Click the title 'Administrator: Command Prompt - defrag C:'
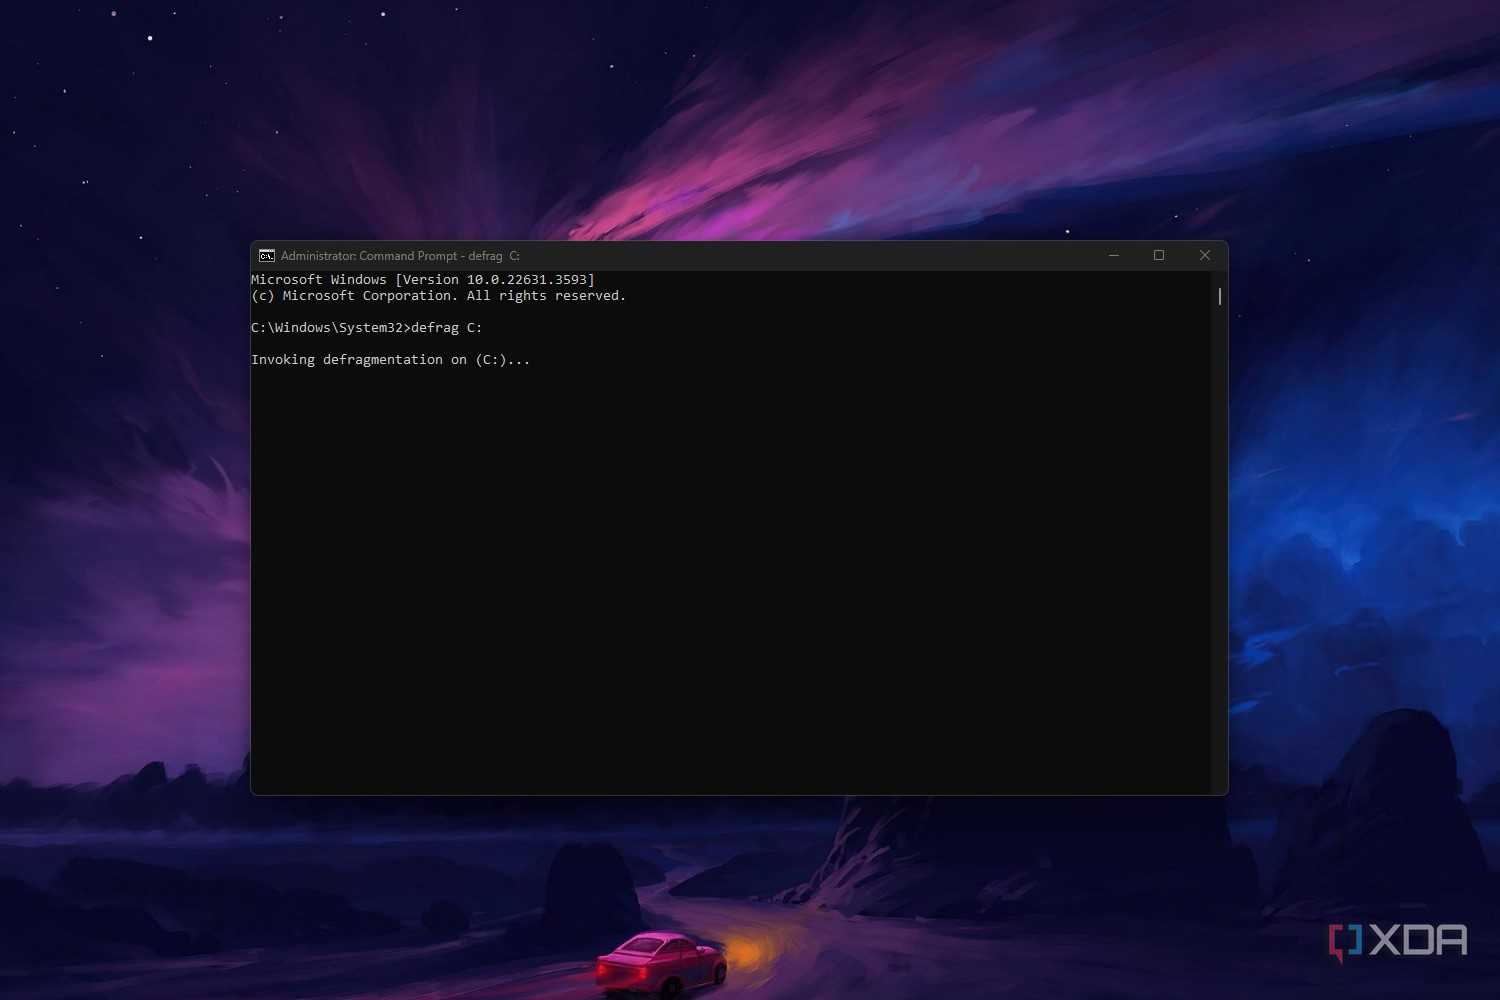The height and width of the screenshot is (1000, 1500). [x=400, y=256]
